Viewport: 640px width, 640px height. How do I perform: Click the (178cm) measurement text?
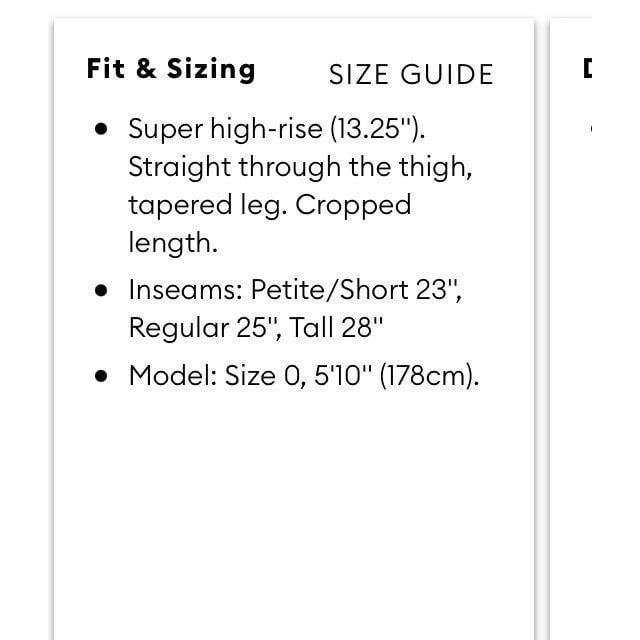(429, 376)
